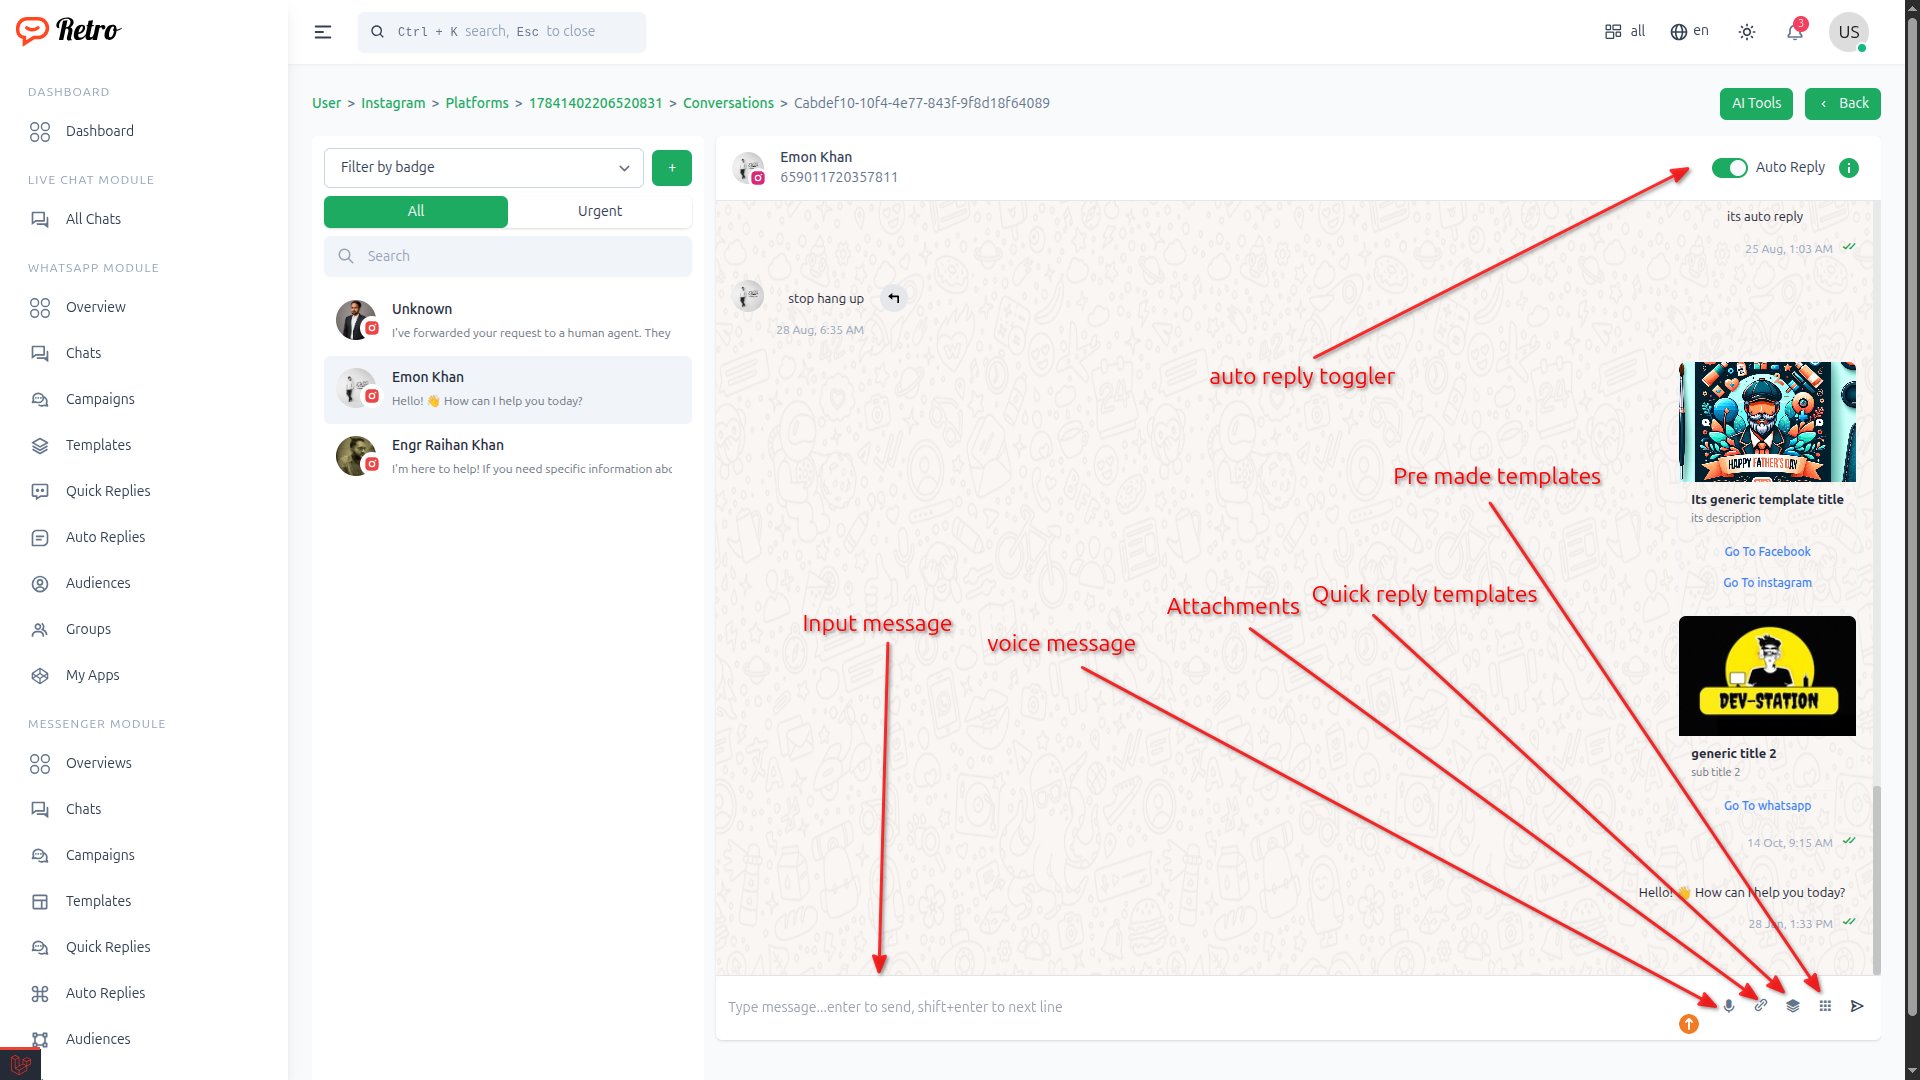Open the 'en' language dropdown
The width and height of the screenshot is (1920, 1080).
point(1689,32)
